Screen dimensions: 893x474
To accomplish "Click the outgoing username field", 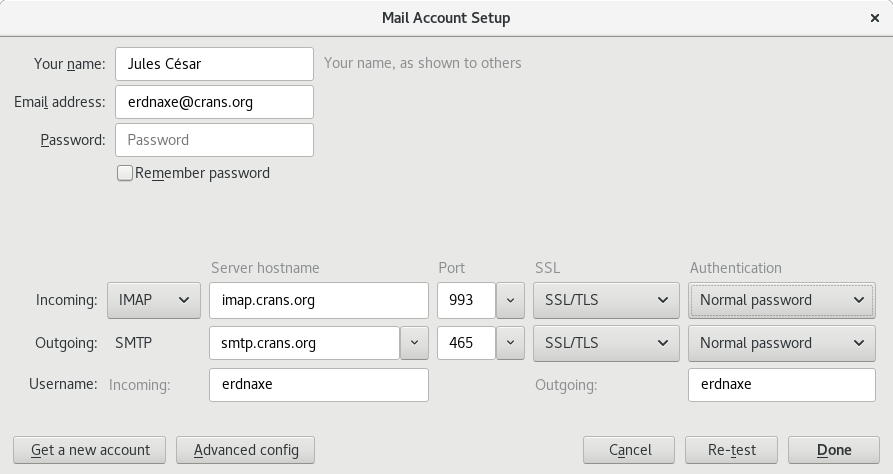I will 781,384.
